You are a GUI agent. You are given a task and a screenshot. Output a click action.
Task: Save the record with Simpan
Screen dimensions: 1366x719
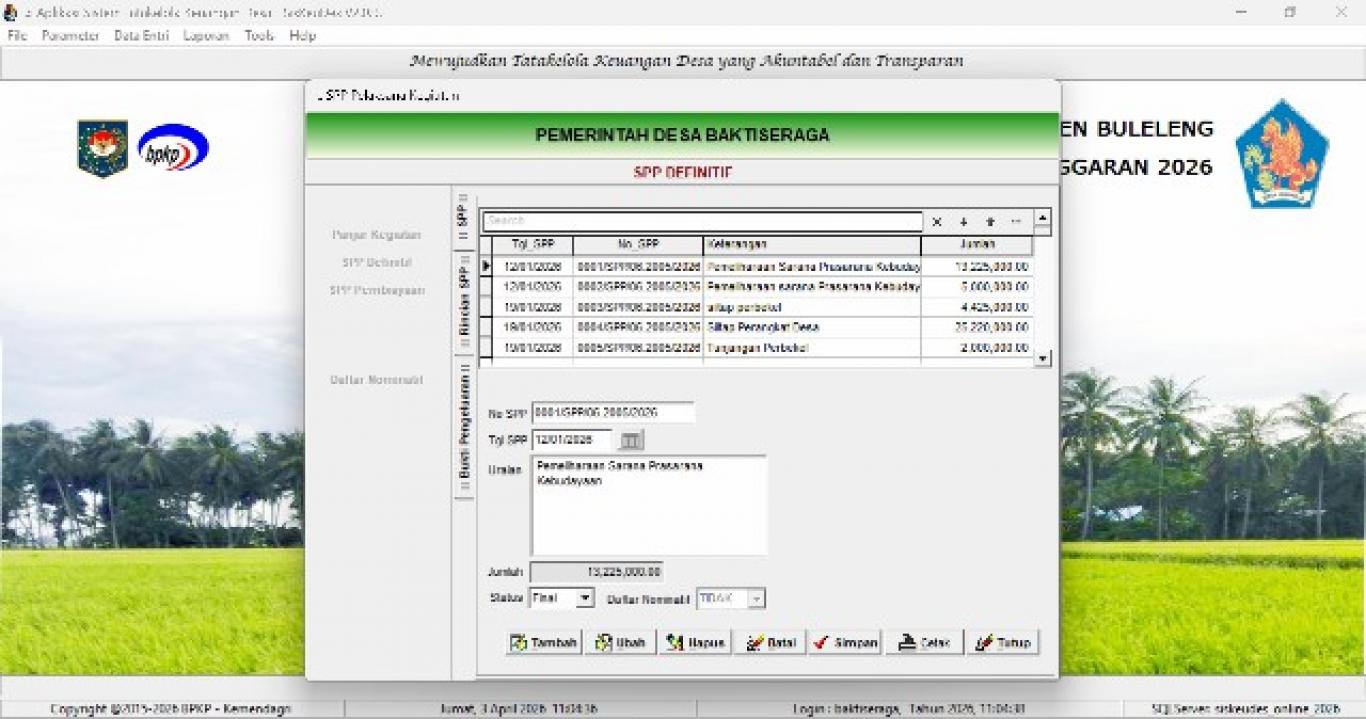[845, 643]
